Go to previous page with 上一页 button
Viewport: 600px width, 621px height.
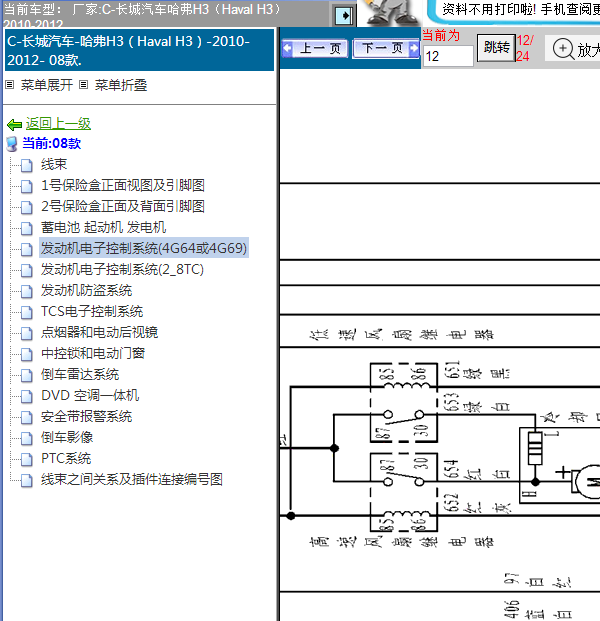[x=315, y=49]
